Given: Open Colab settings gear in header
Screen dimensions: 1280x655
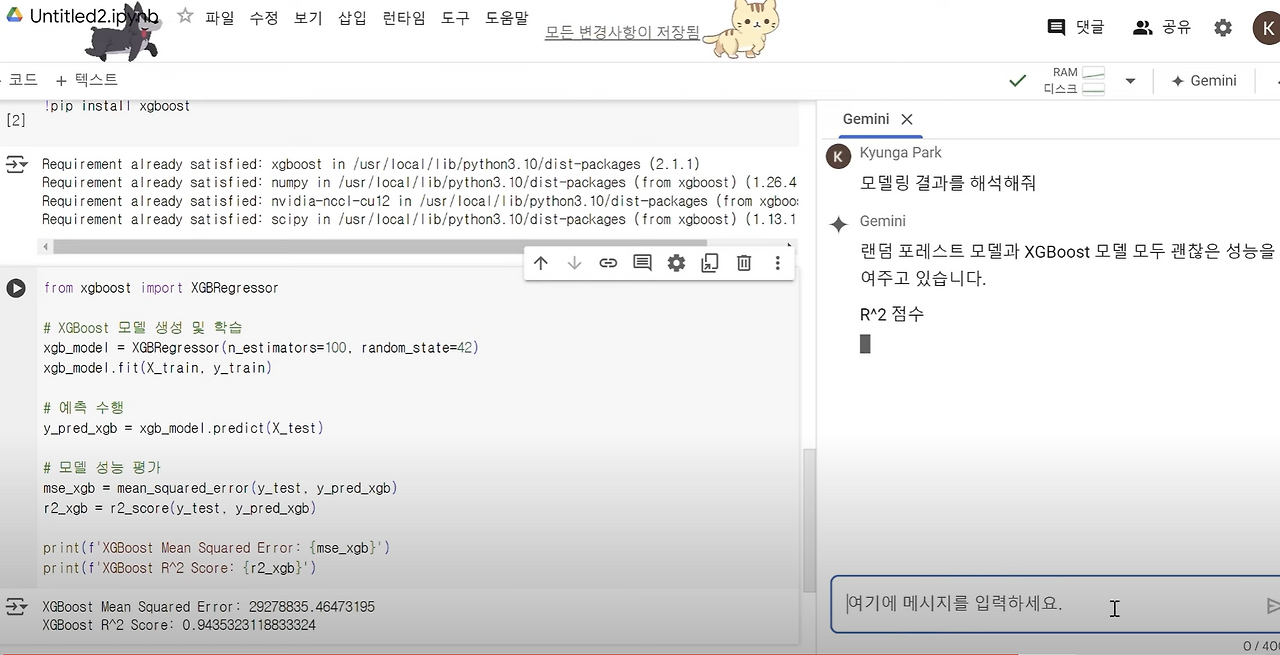Looking at the screenshot, I should [1222, 27].
